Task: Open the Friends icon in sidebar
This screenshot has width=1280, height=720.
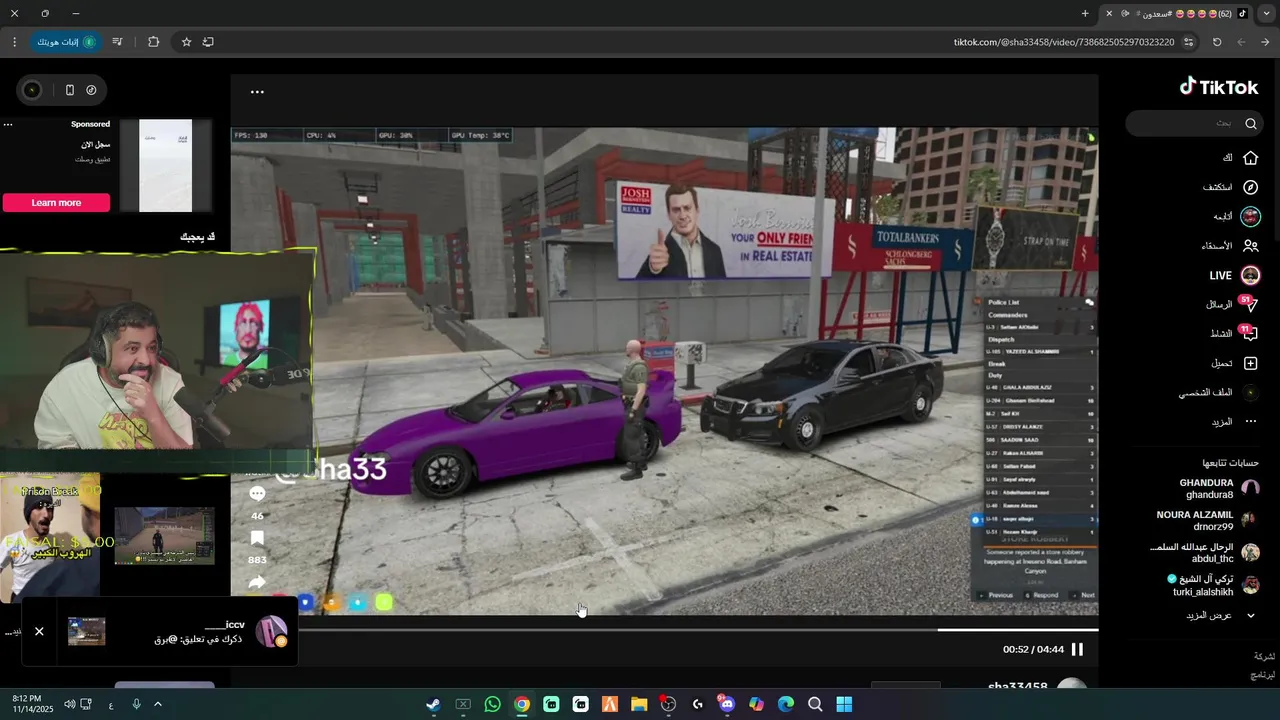Action: (1250, 246)
